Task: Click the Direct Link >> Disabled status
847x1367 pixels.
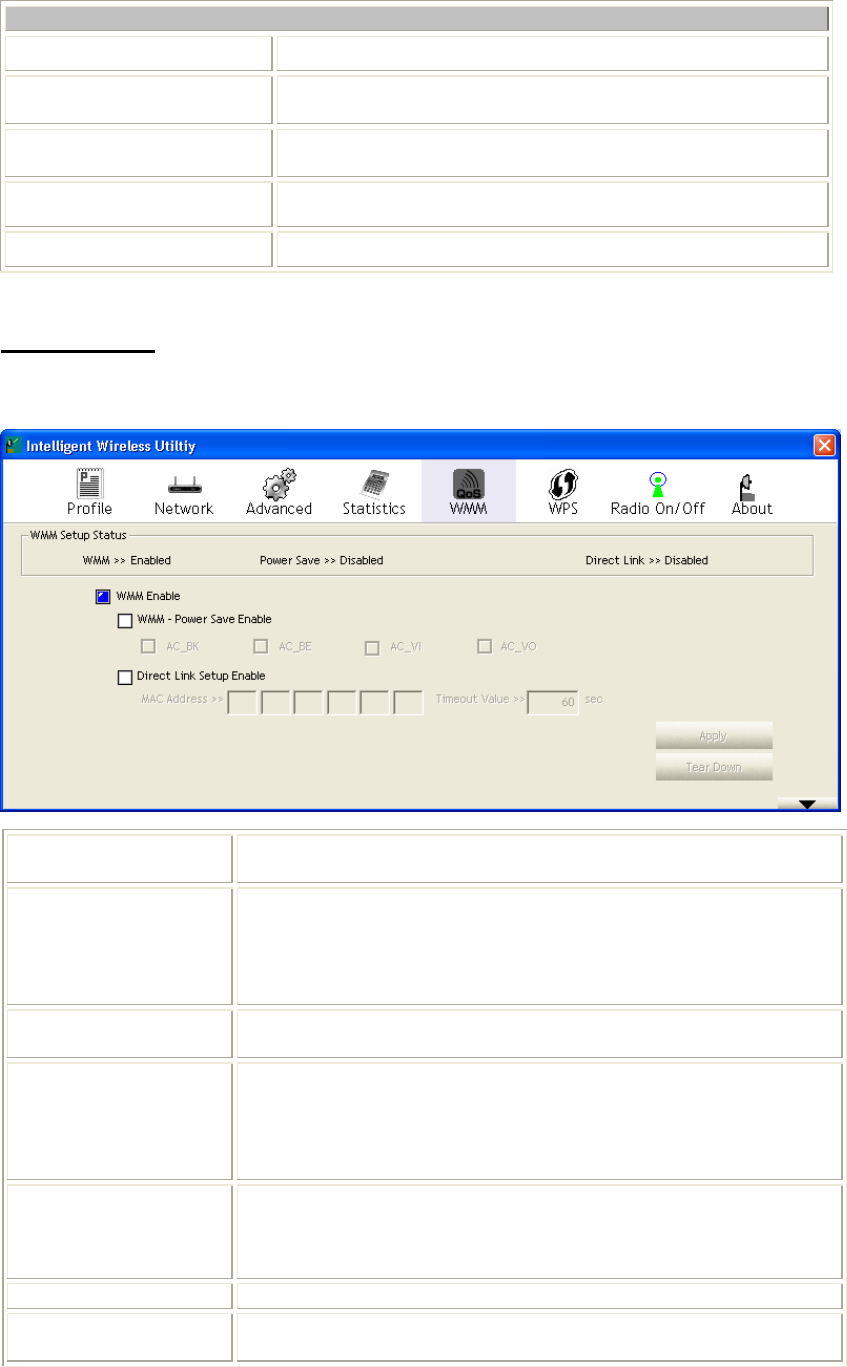Action: (647, 560)
